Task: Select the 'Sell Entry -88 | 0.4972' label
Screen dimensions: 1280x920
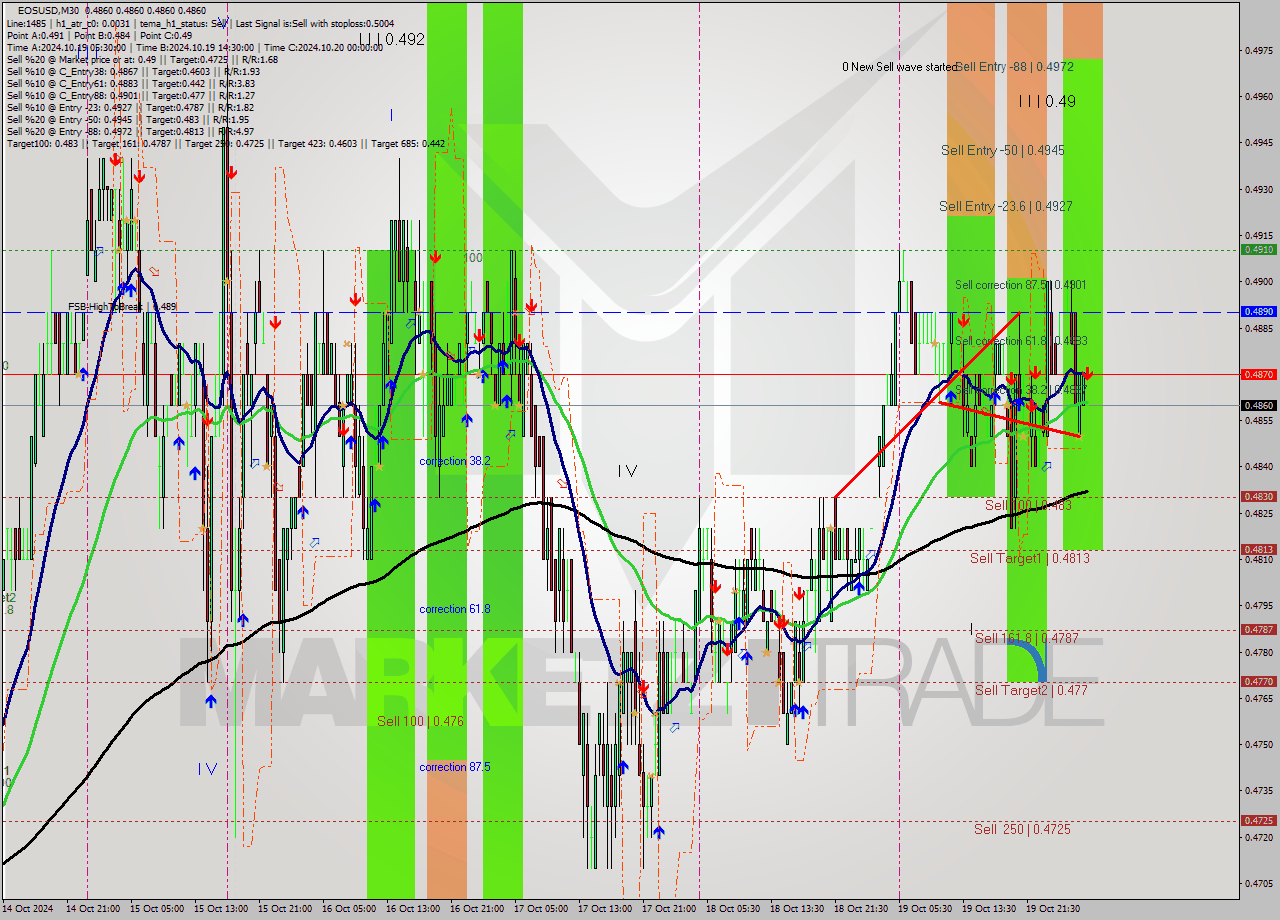Action: pos(1014,66)
